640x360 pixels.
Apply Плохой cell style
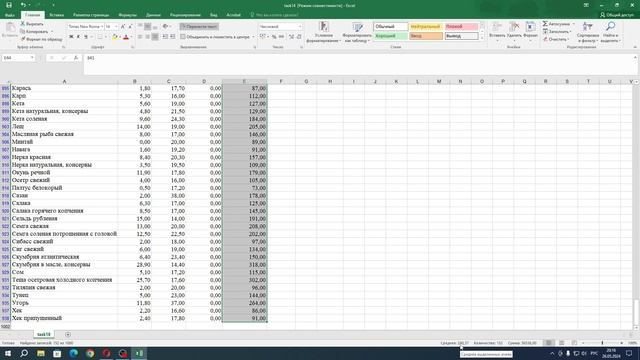tap(461, 27)
